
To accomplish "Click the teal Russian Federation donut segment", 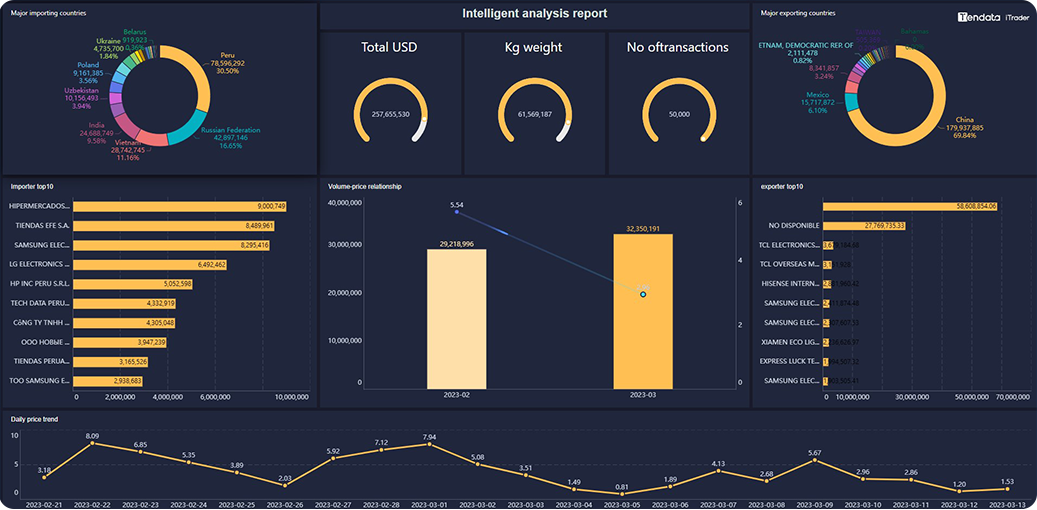I will 190,128.
